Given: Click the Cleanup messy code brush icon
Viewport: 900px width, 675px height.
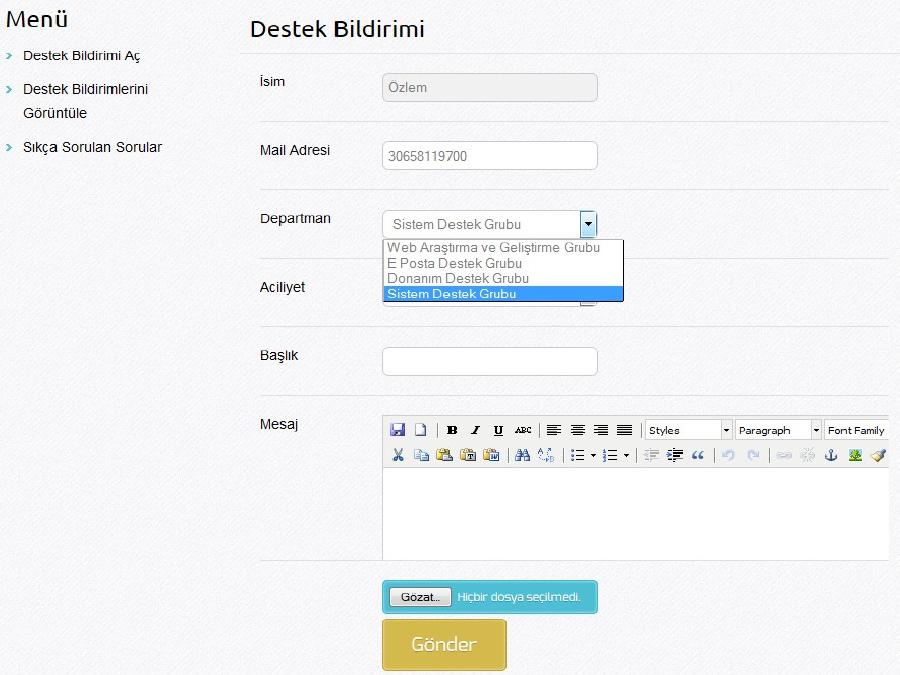Looking at the screenshot, I should [879, 455].
